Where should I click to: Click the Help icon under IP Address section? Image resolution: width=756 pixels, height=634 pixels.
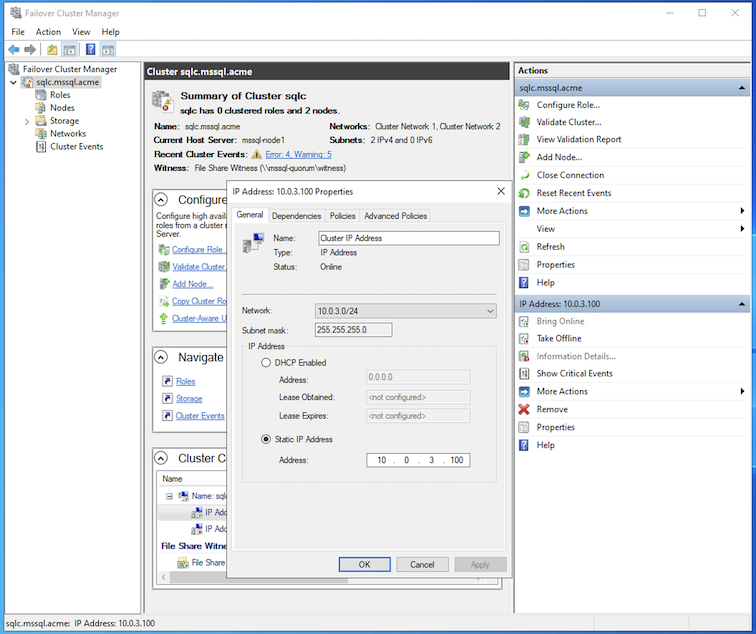pyautogui.click(x=524, y=445)
